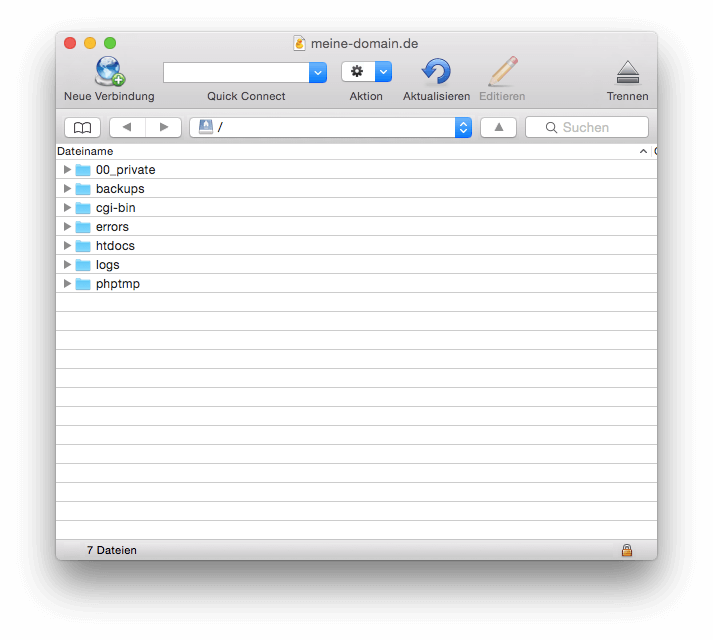
Task: Click the 00_private folder icon
Action: click(x=83, y=170)
